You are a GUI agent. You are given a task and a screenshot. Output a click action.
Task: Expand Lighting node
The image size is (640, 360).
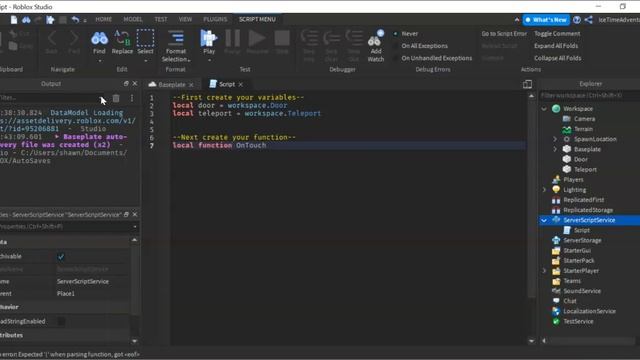coord(544,190)
